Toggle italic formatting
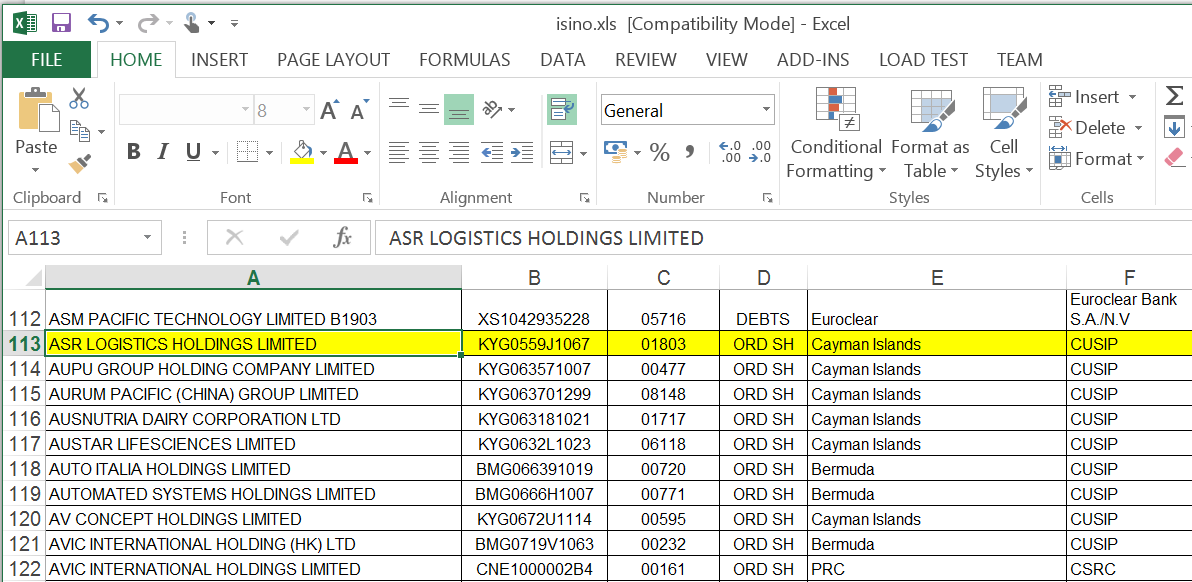This screenshot has width=1192, height=582. click(162, 152)
